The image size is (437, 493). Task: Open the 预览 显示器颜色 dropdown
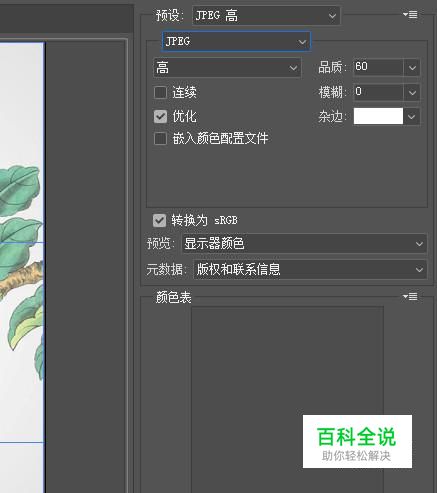point(304,244)
